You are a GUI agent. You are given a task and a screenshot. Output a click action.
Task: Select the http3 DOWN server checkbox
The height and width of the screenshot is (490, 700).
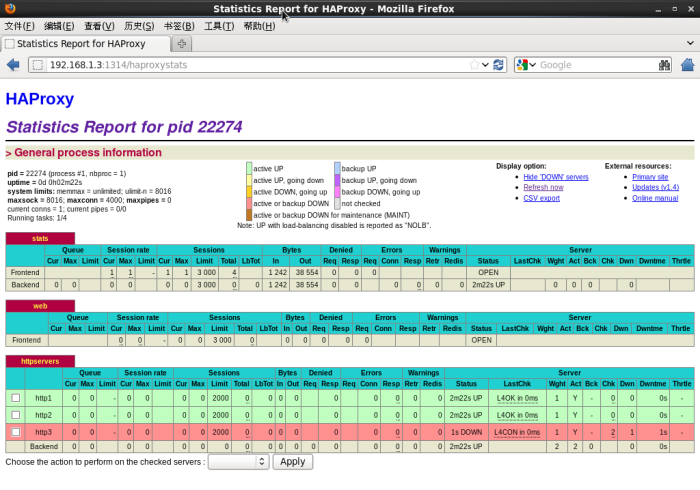(15, 431)
